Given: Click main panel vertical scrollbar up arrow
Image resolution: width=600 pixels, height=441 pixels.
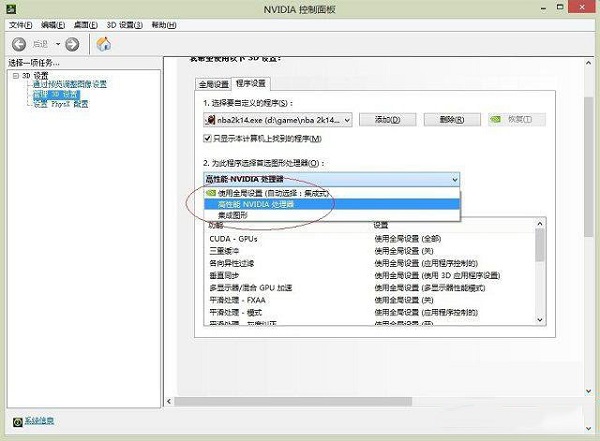Looking at the screenshot, I should pos(589,63).
